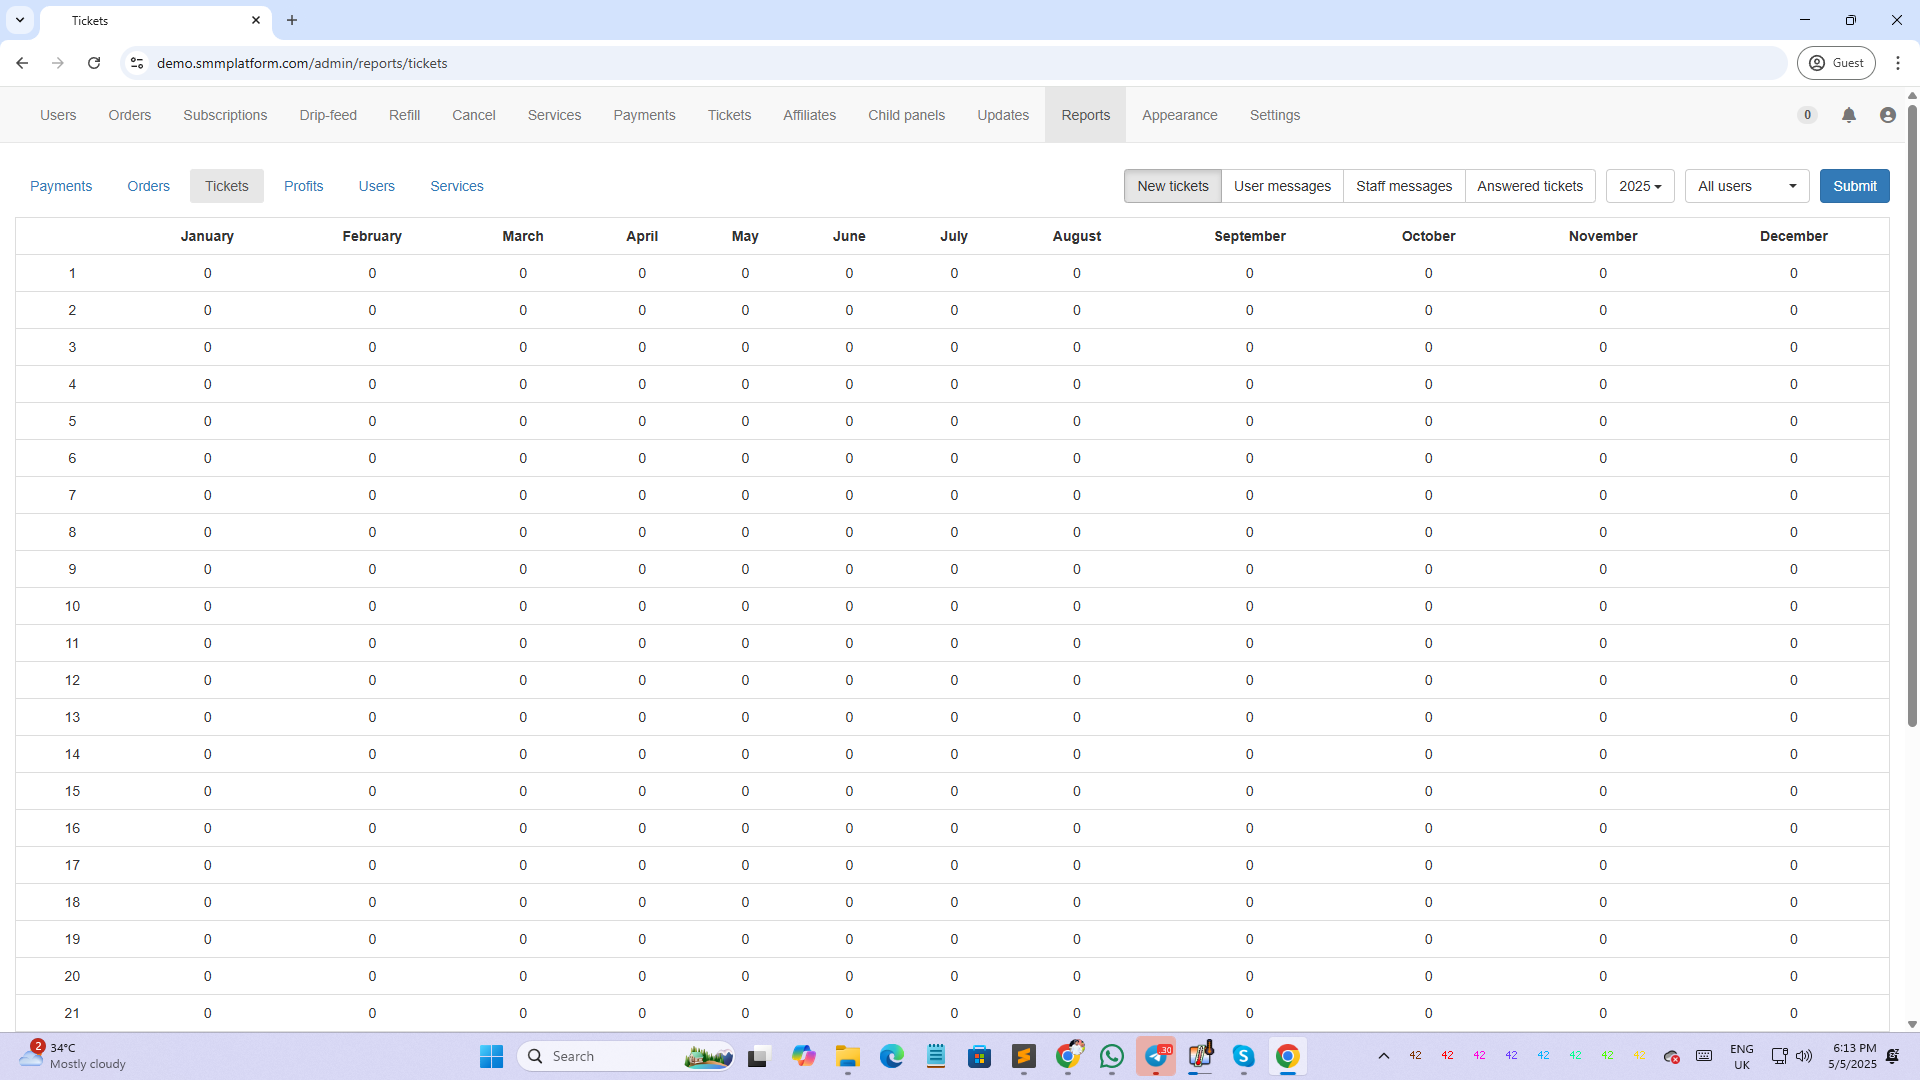
Task: Open a new browser tab with plus icon
Action: click(292, 20)
